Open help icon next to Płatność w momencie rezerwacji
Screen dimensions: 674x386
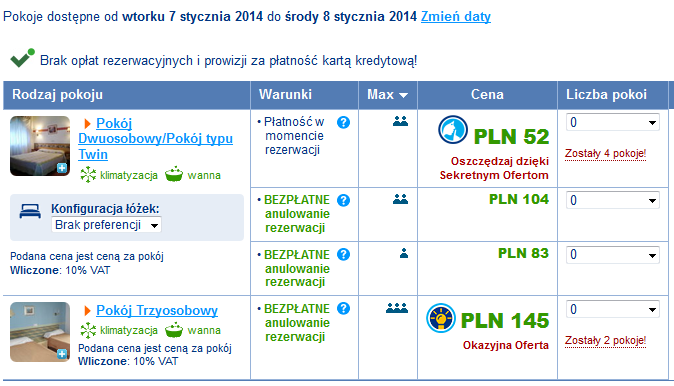343,123
